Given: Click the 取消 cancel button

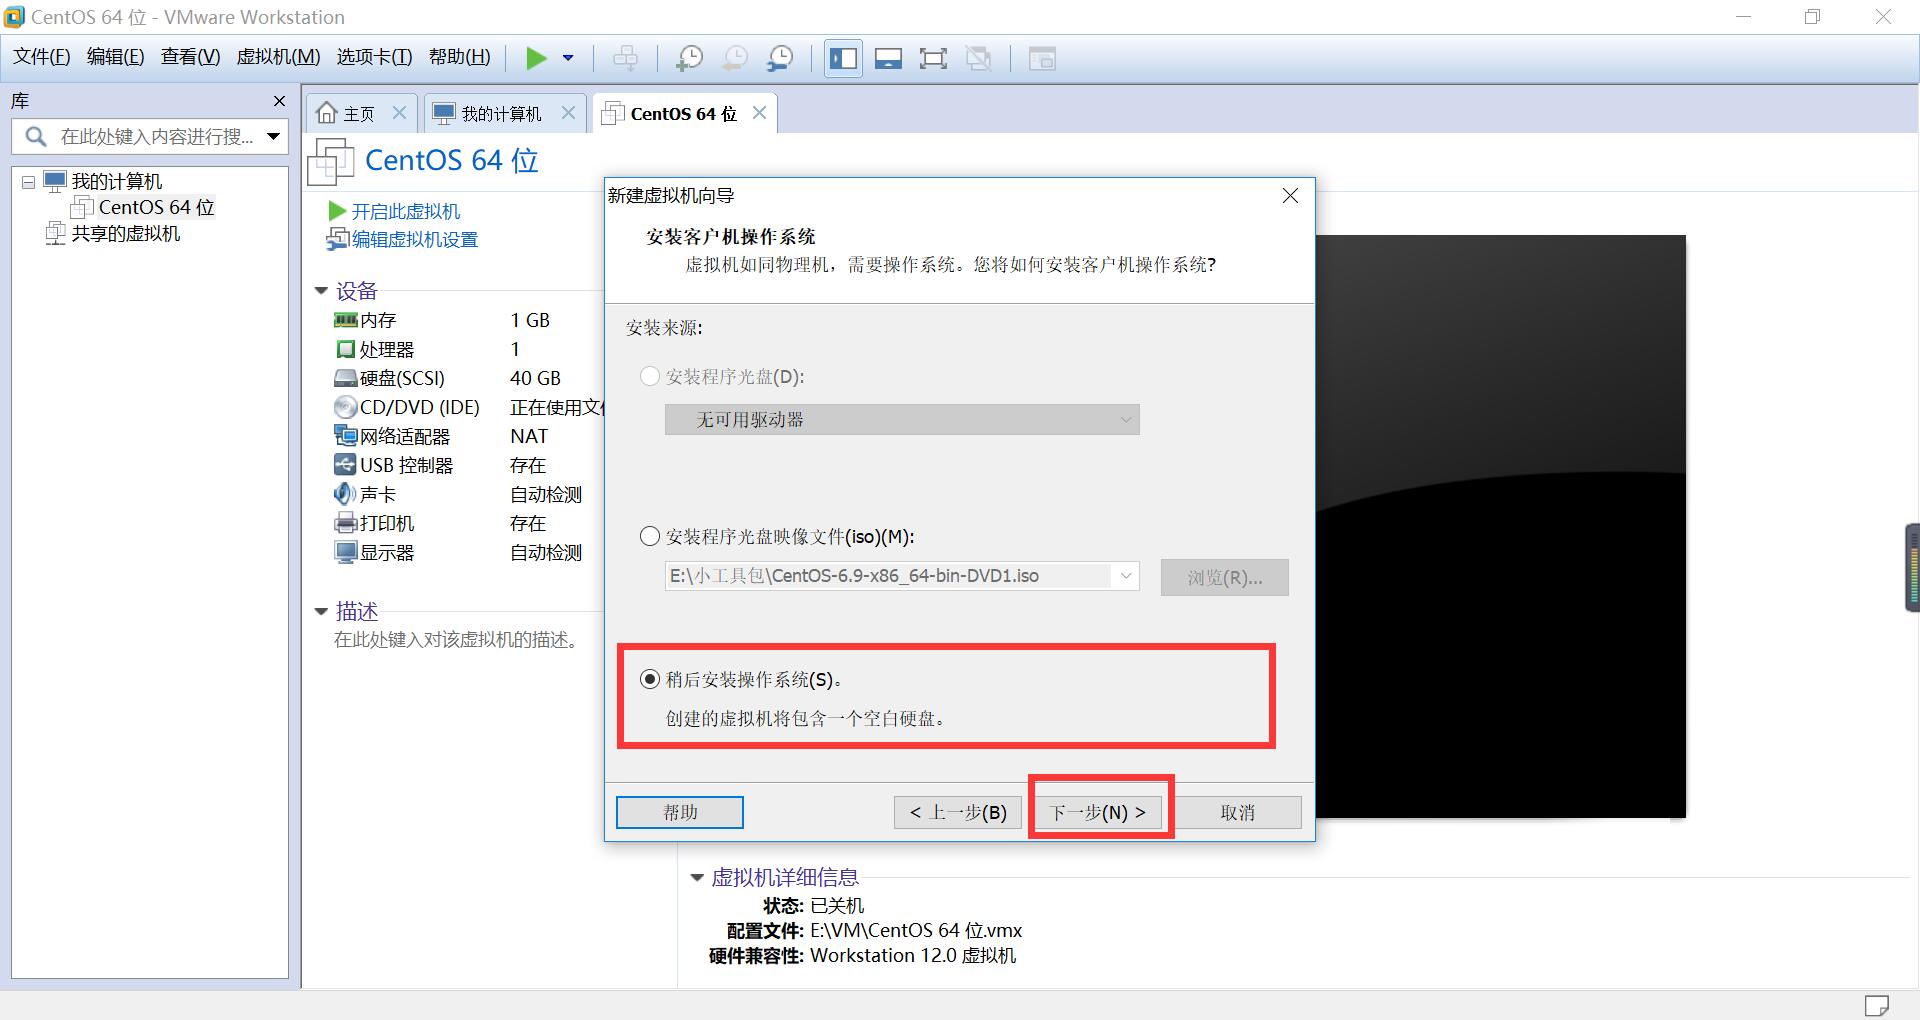Looking at the screenshot, I should 1237,813.
